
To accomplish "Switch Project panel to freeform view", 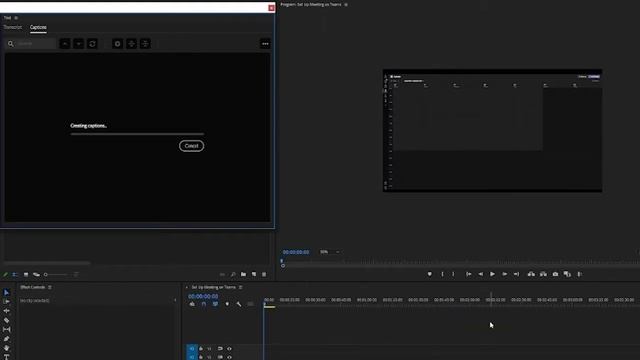I will pos(36,275).
